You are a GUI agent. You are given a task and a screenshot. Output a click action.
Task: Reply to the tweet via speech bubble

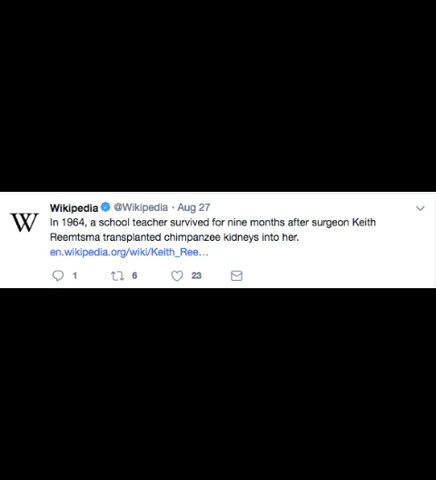58,276
